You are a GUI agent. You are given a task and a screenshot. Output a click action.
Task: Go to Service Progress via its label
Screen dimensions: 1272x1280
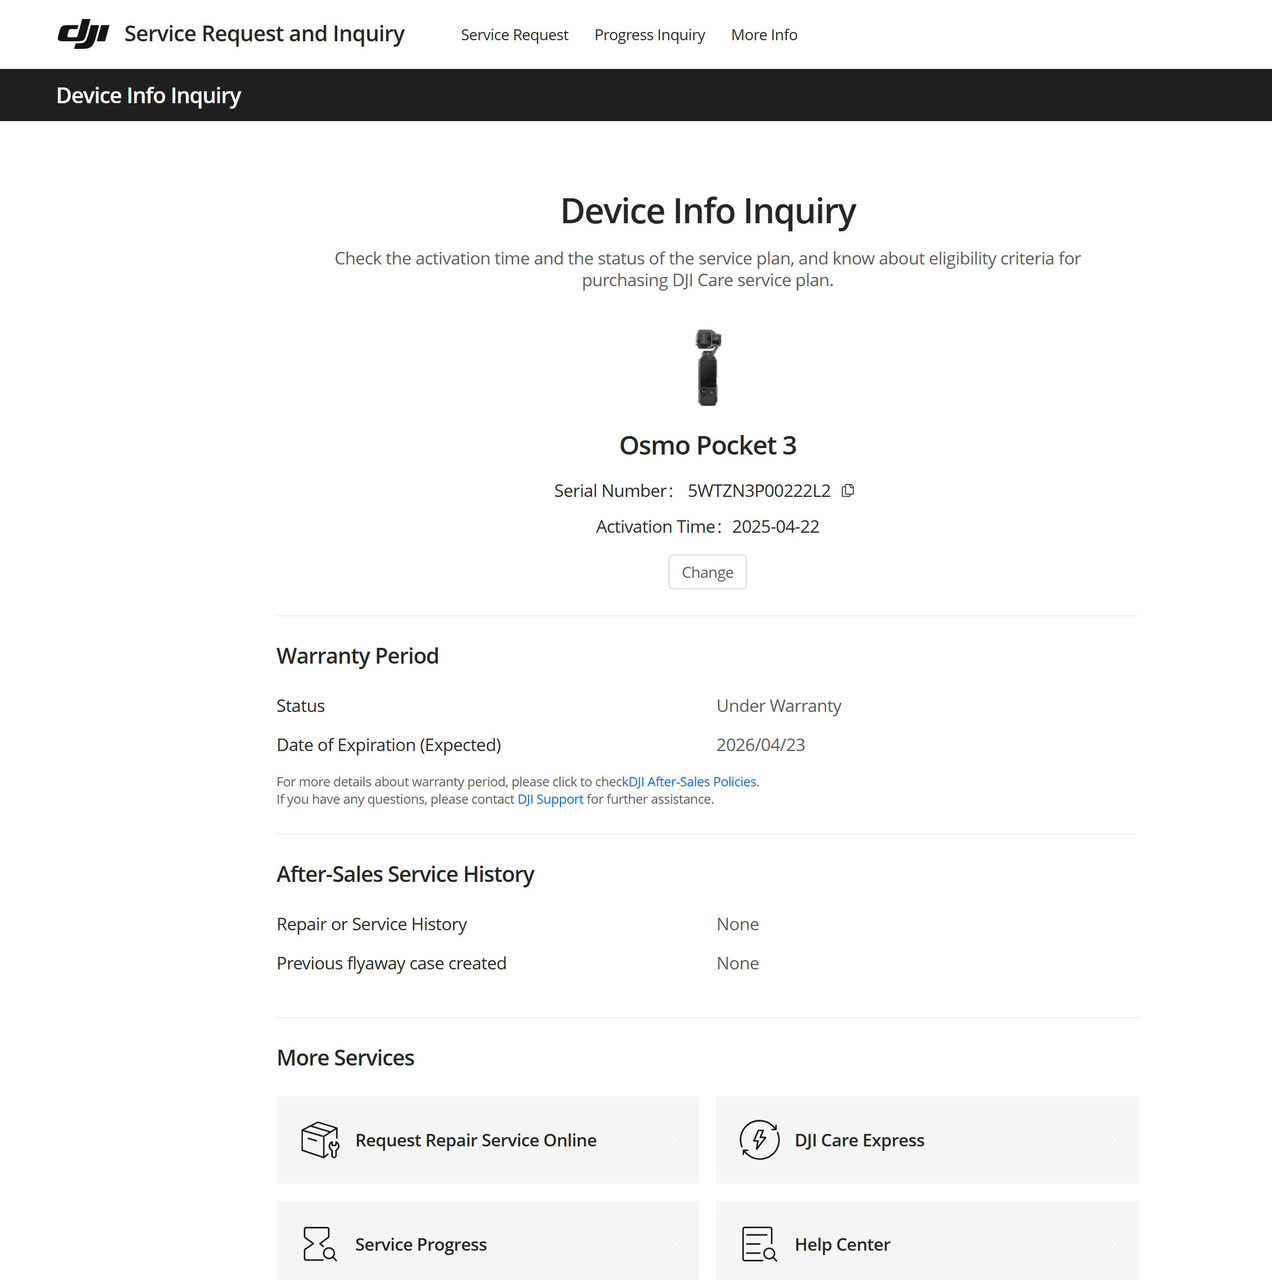pos(420,1244)
